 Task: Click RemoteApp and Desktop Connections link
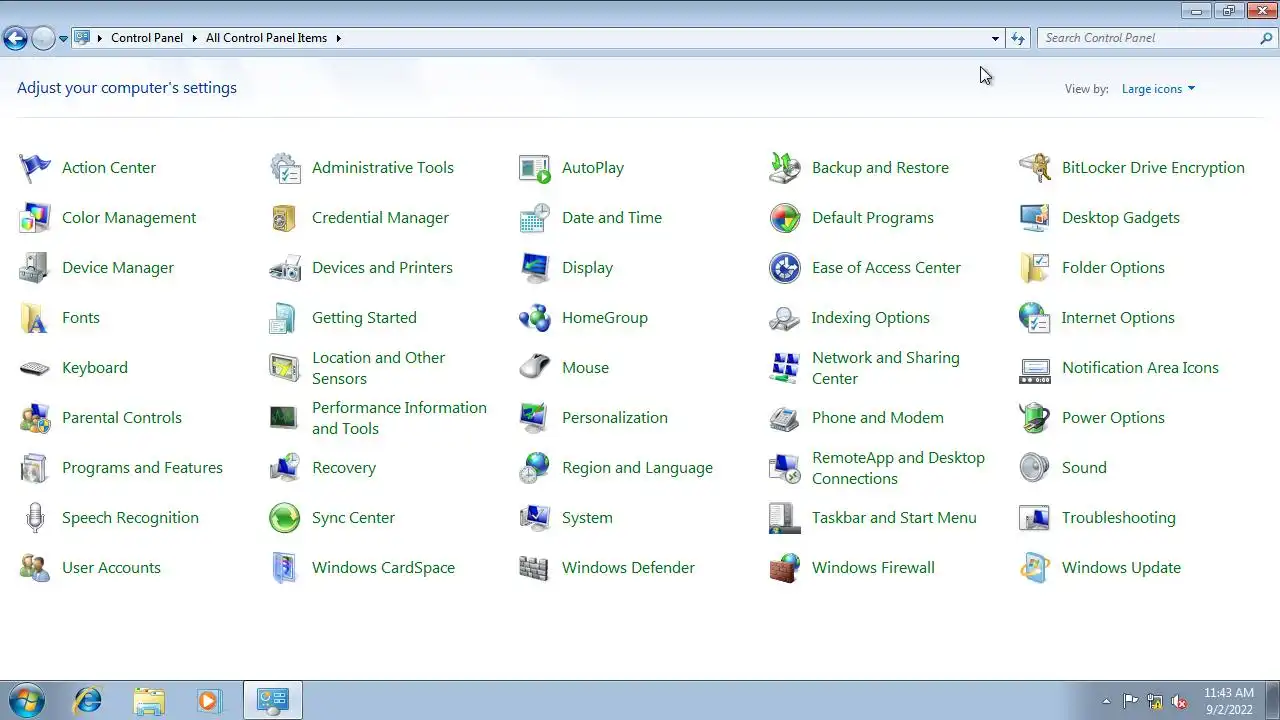pyautogui.click(x=898, y=468)
